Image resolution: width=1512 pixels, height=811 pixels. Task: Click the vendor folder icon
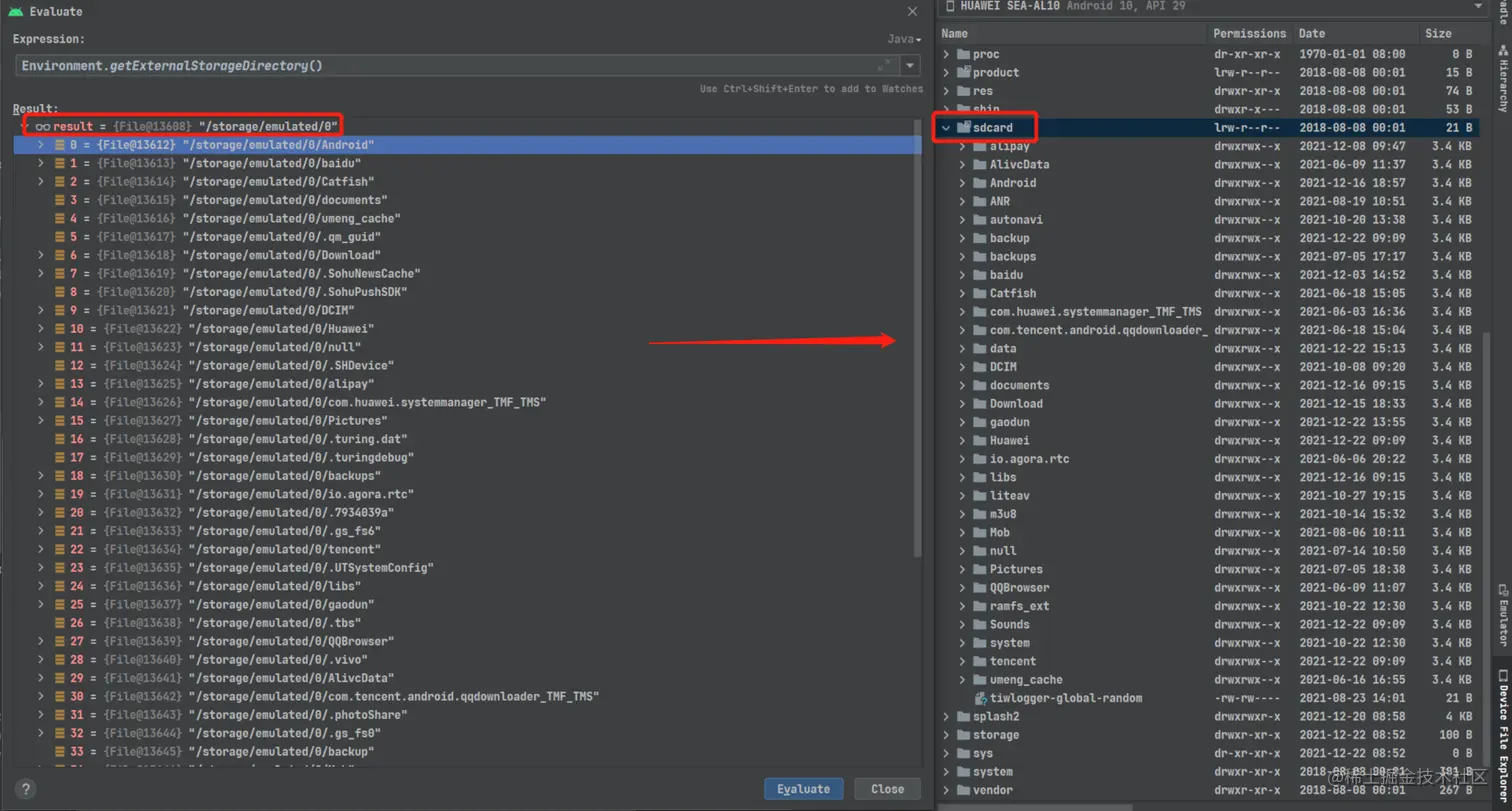coord(964,790)
